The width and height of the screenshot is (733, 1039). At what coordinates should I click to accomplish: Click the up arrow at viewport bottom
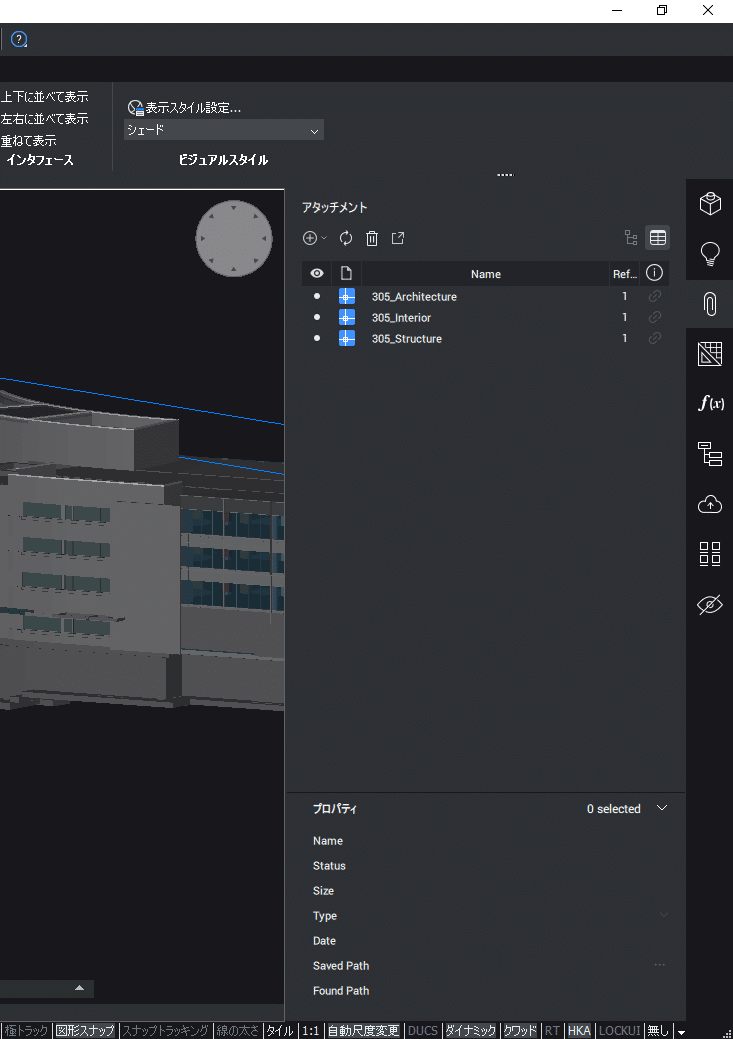point(80,988)
